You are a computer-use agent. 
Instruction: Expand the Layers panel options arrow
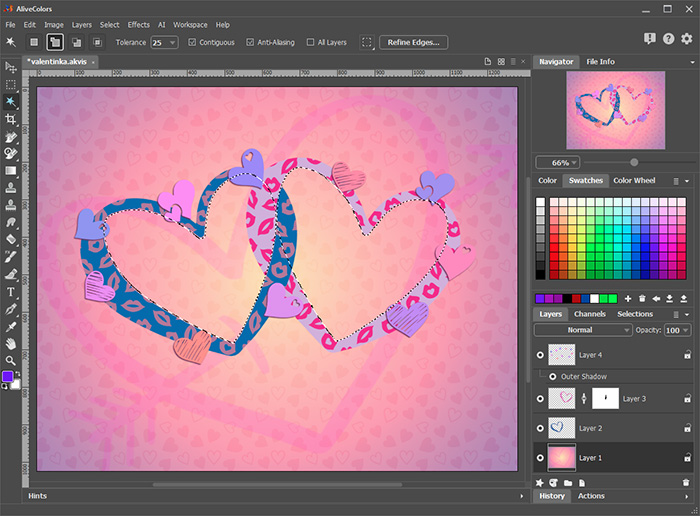pyautogui.click(x=687, y=314)
